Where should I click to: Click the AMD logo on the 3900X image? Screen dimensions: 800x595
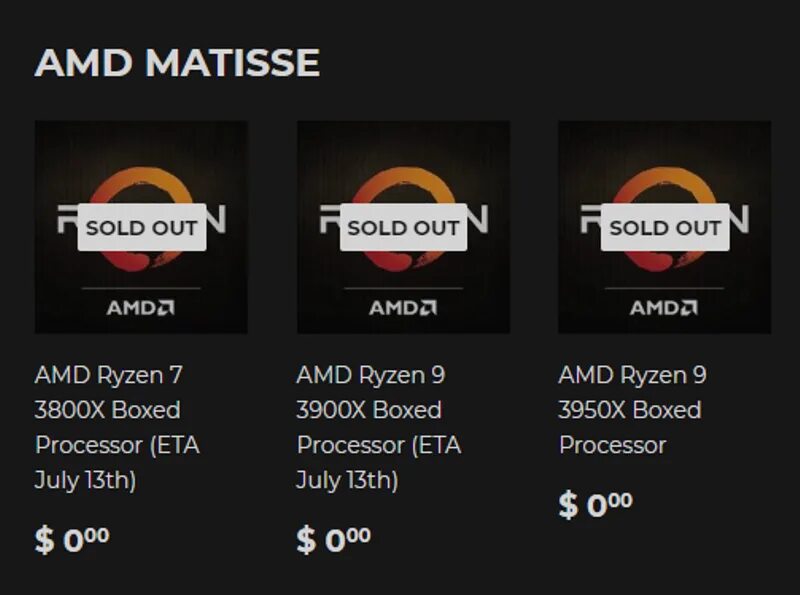click(x=403, y=307)
